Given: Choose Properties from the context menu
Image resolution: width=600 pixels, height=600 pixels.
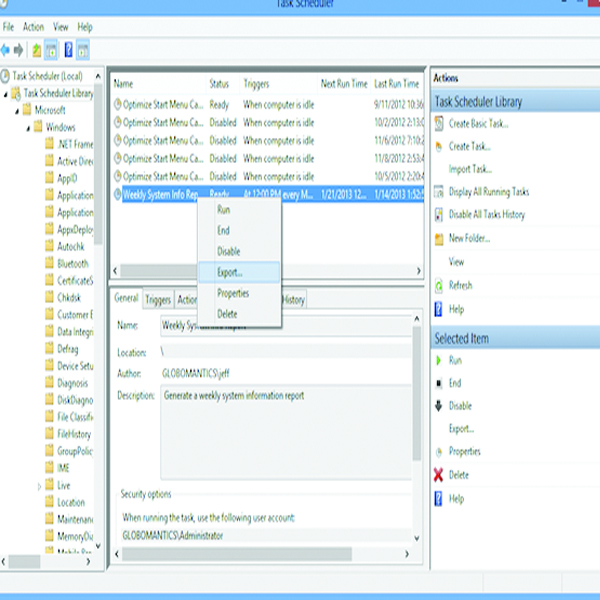Looking at the screenshot, I should click(x=240, y=293).
